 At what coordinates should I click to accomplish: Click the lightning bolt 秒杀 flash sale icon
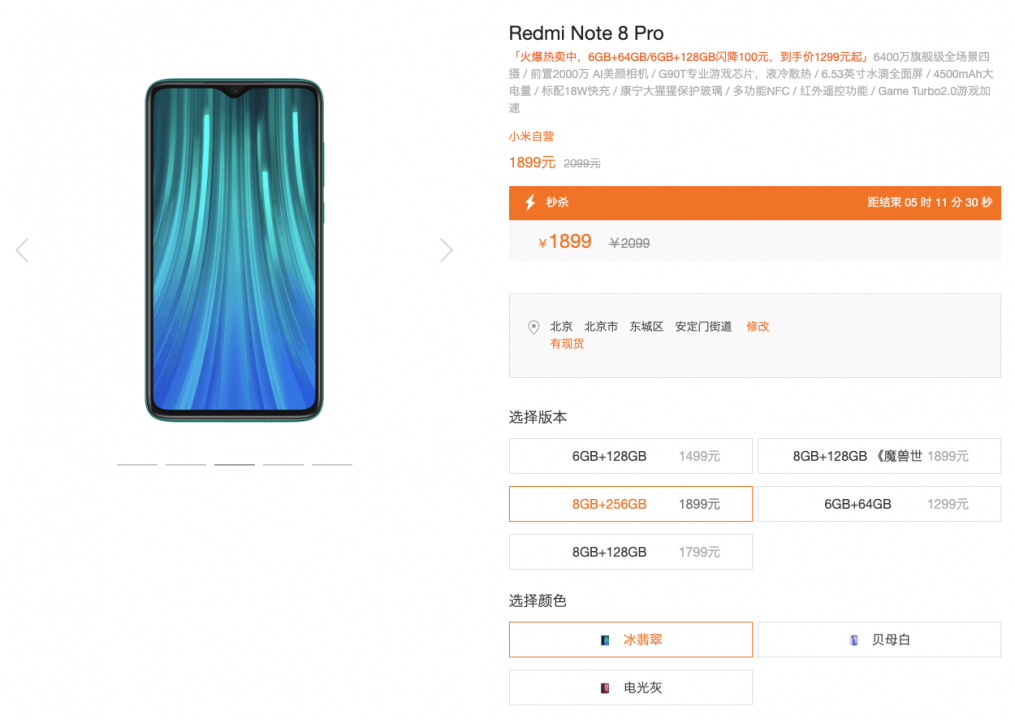point(530,203)
